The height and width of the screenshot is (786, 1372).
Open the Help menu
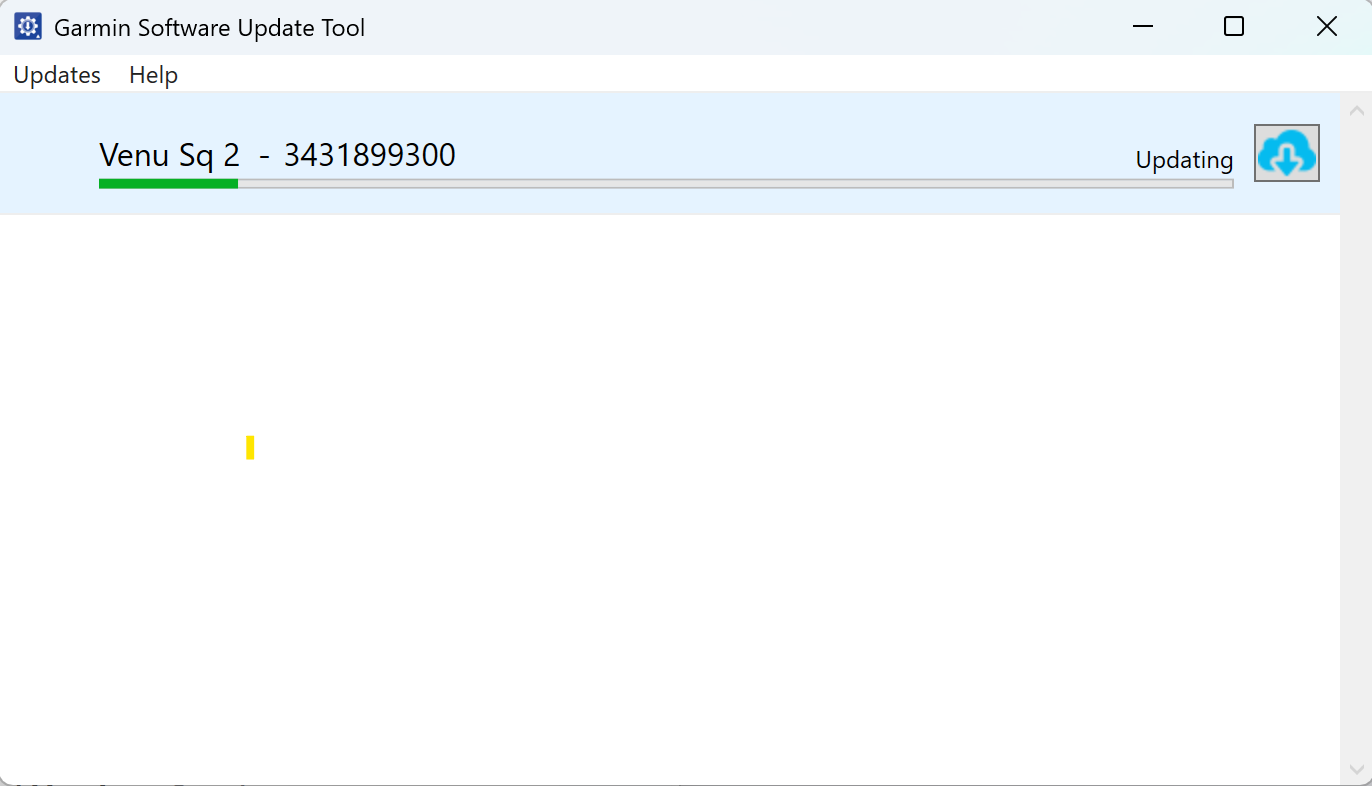point(153,74)
